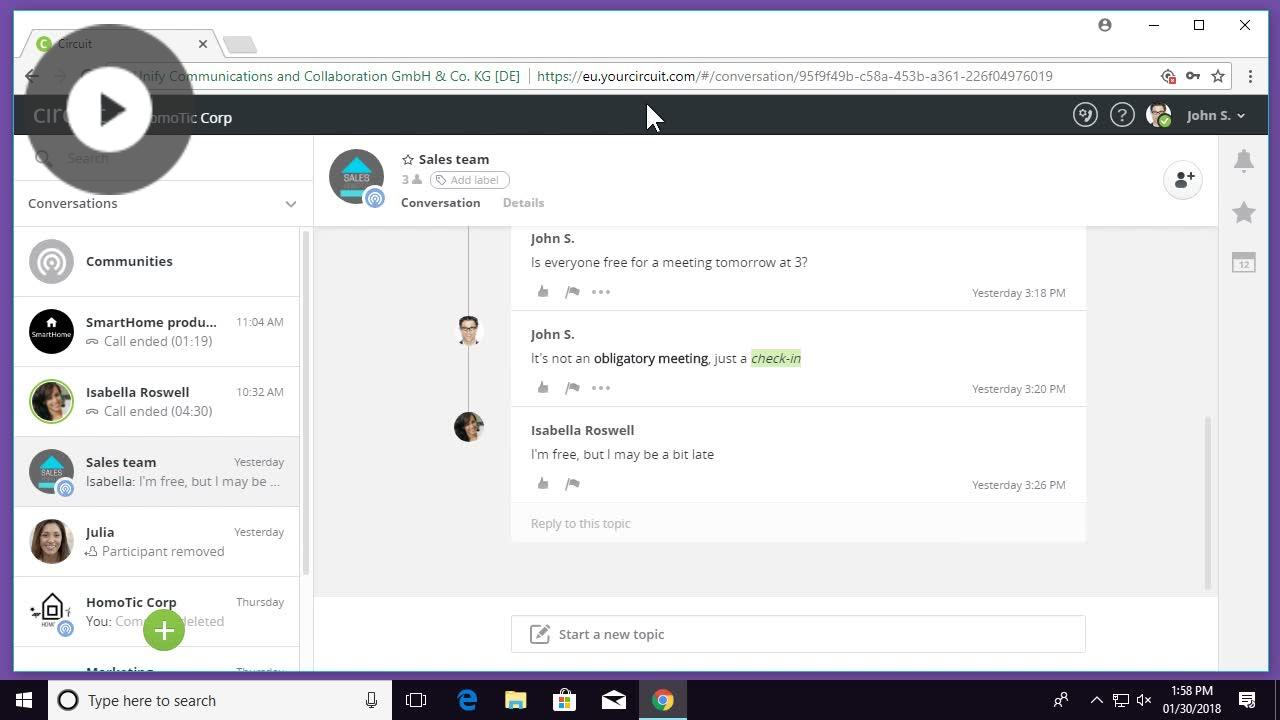The height and width of the screenshot is (720, 1280).
Task: Select Sales team conversation in list
Action: click(156, 471)
